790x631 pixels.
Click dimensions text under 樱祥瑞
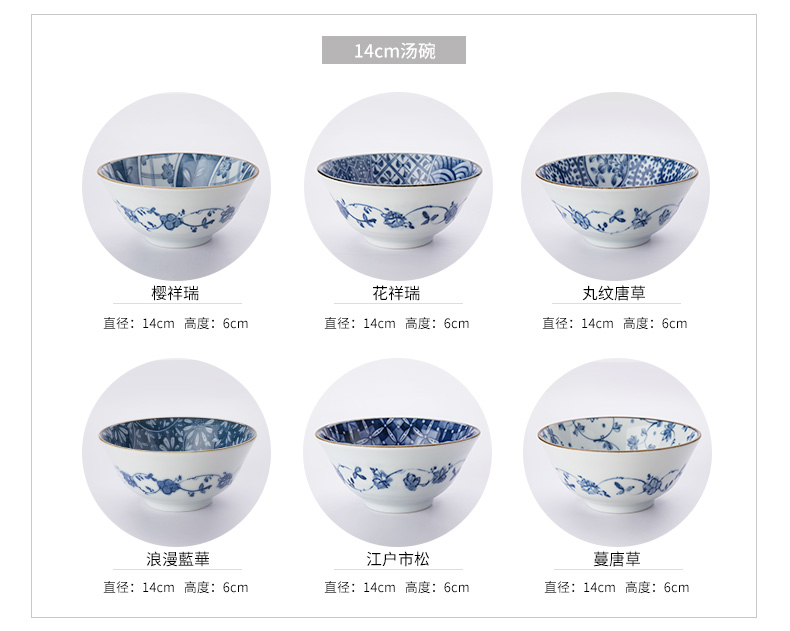pos(176,324)
